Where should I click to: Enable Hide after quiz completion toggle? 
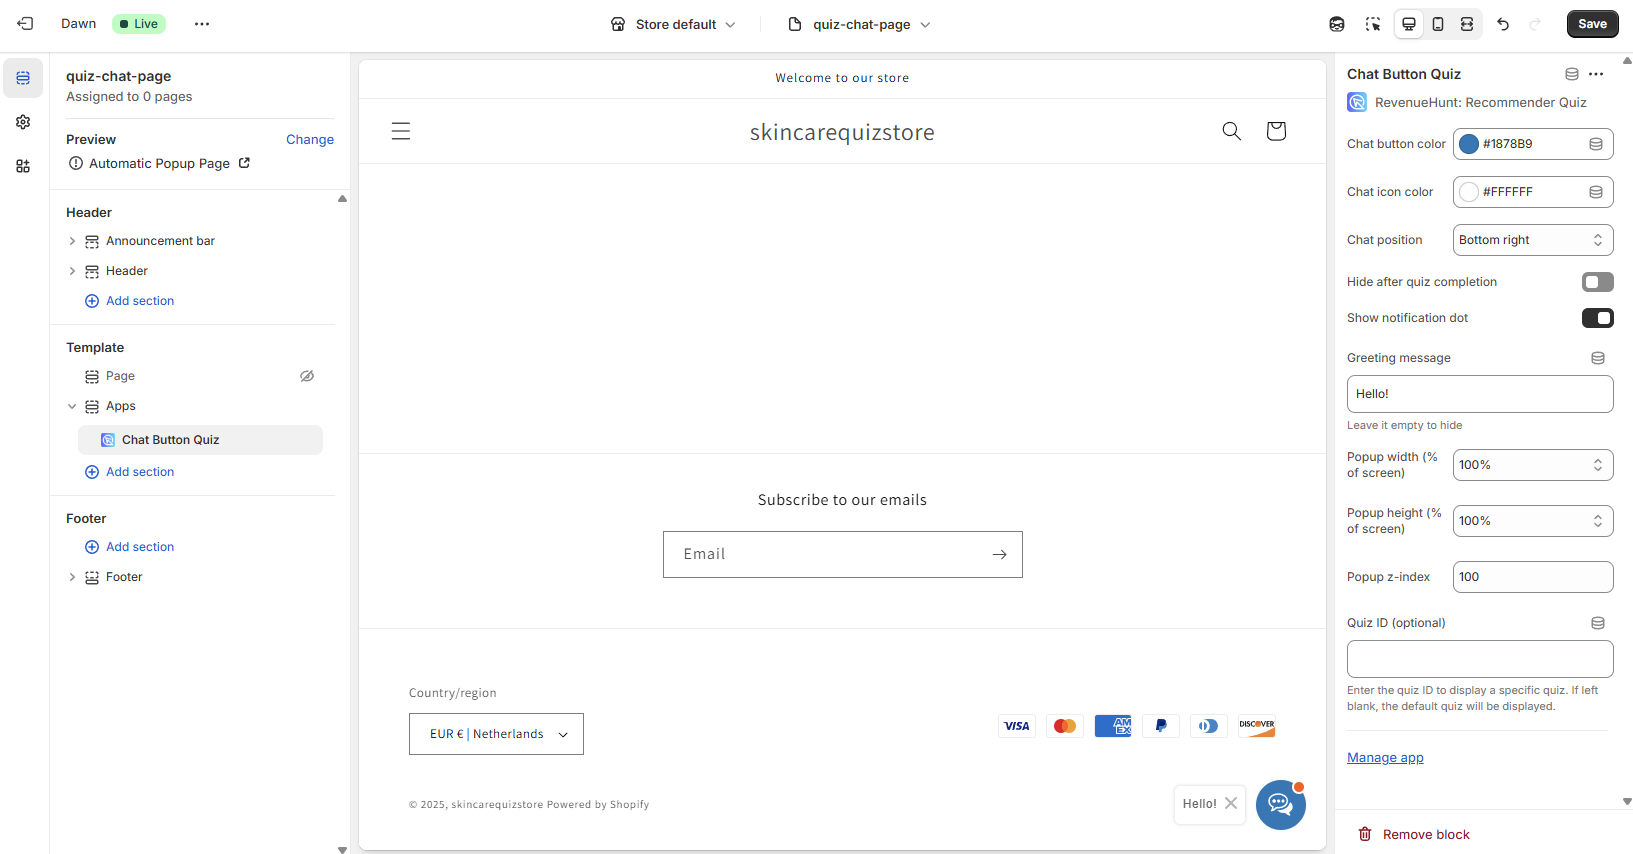(1597, 282)
